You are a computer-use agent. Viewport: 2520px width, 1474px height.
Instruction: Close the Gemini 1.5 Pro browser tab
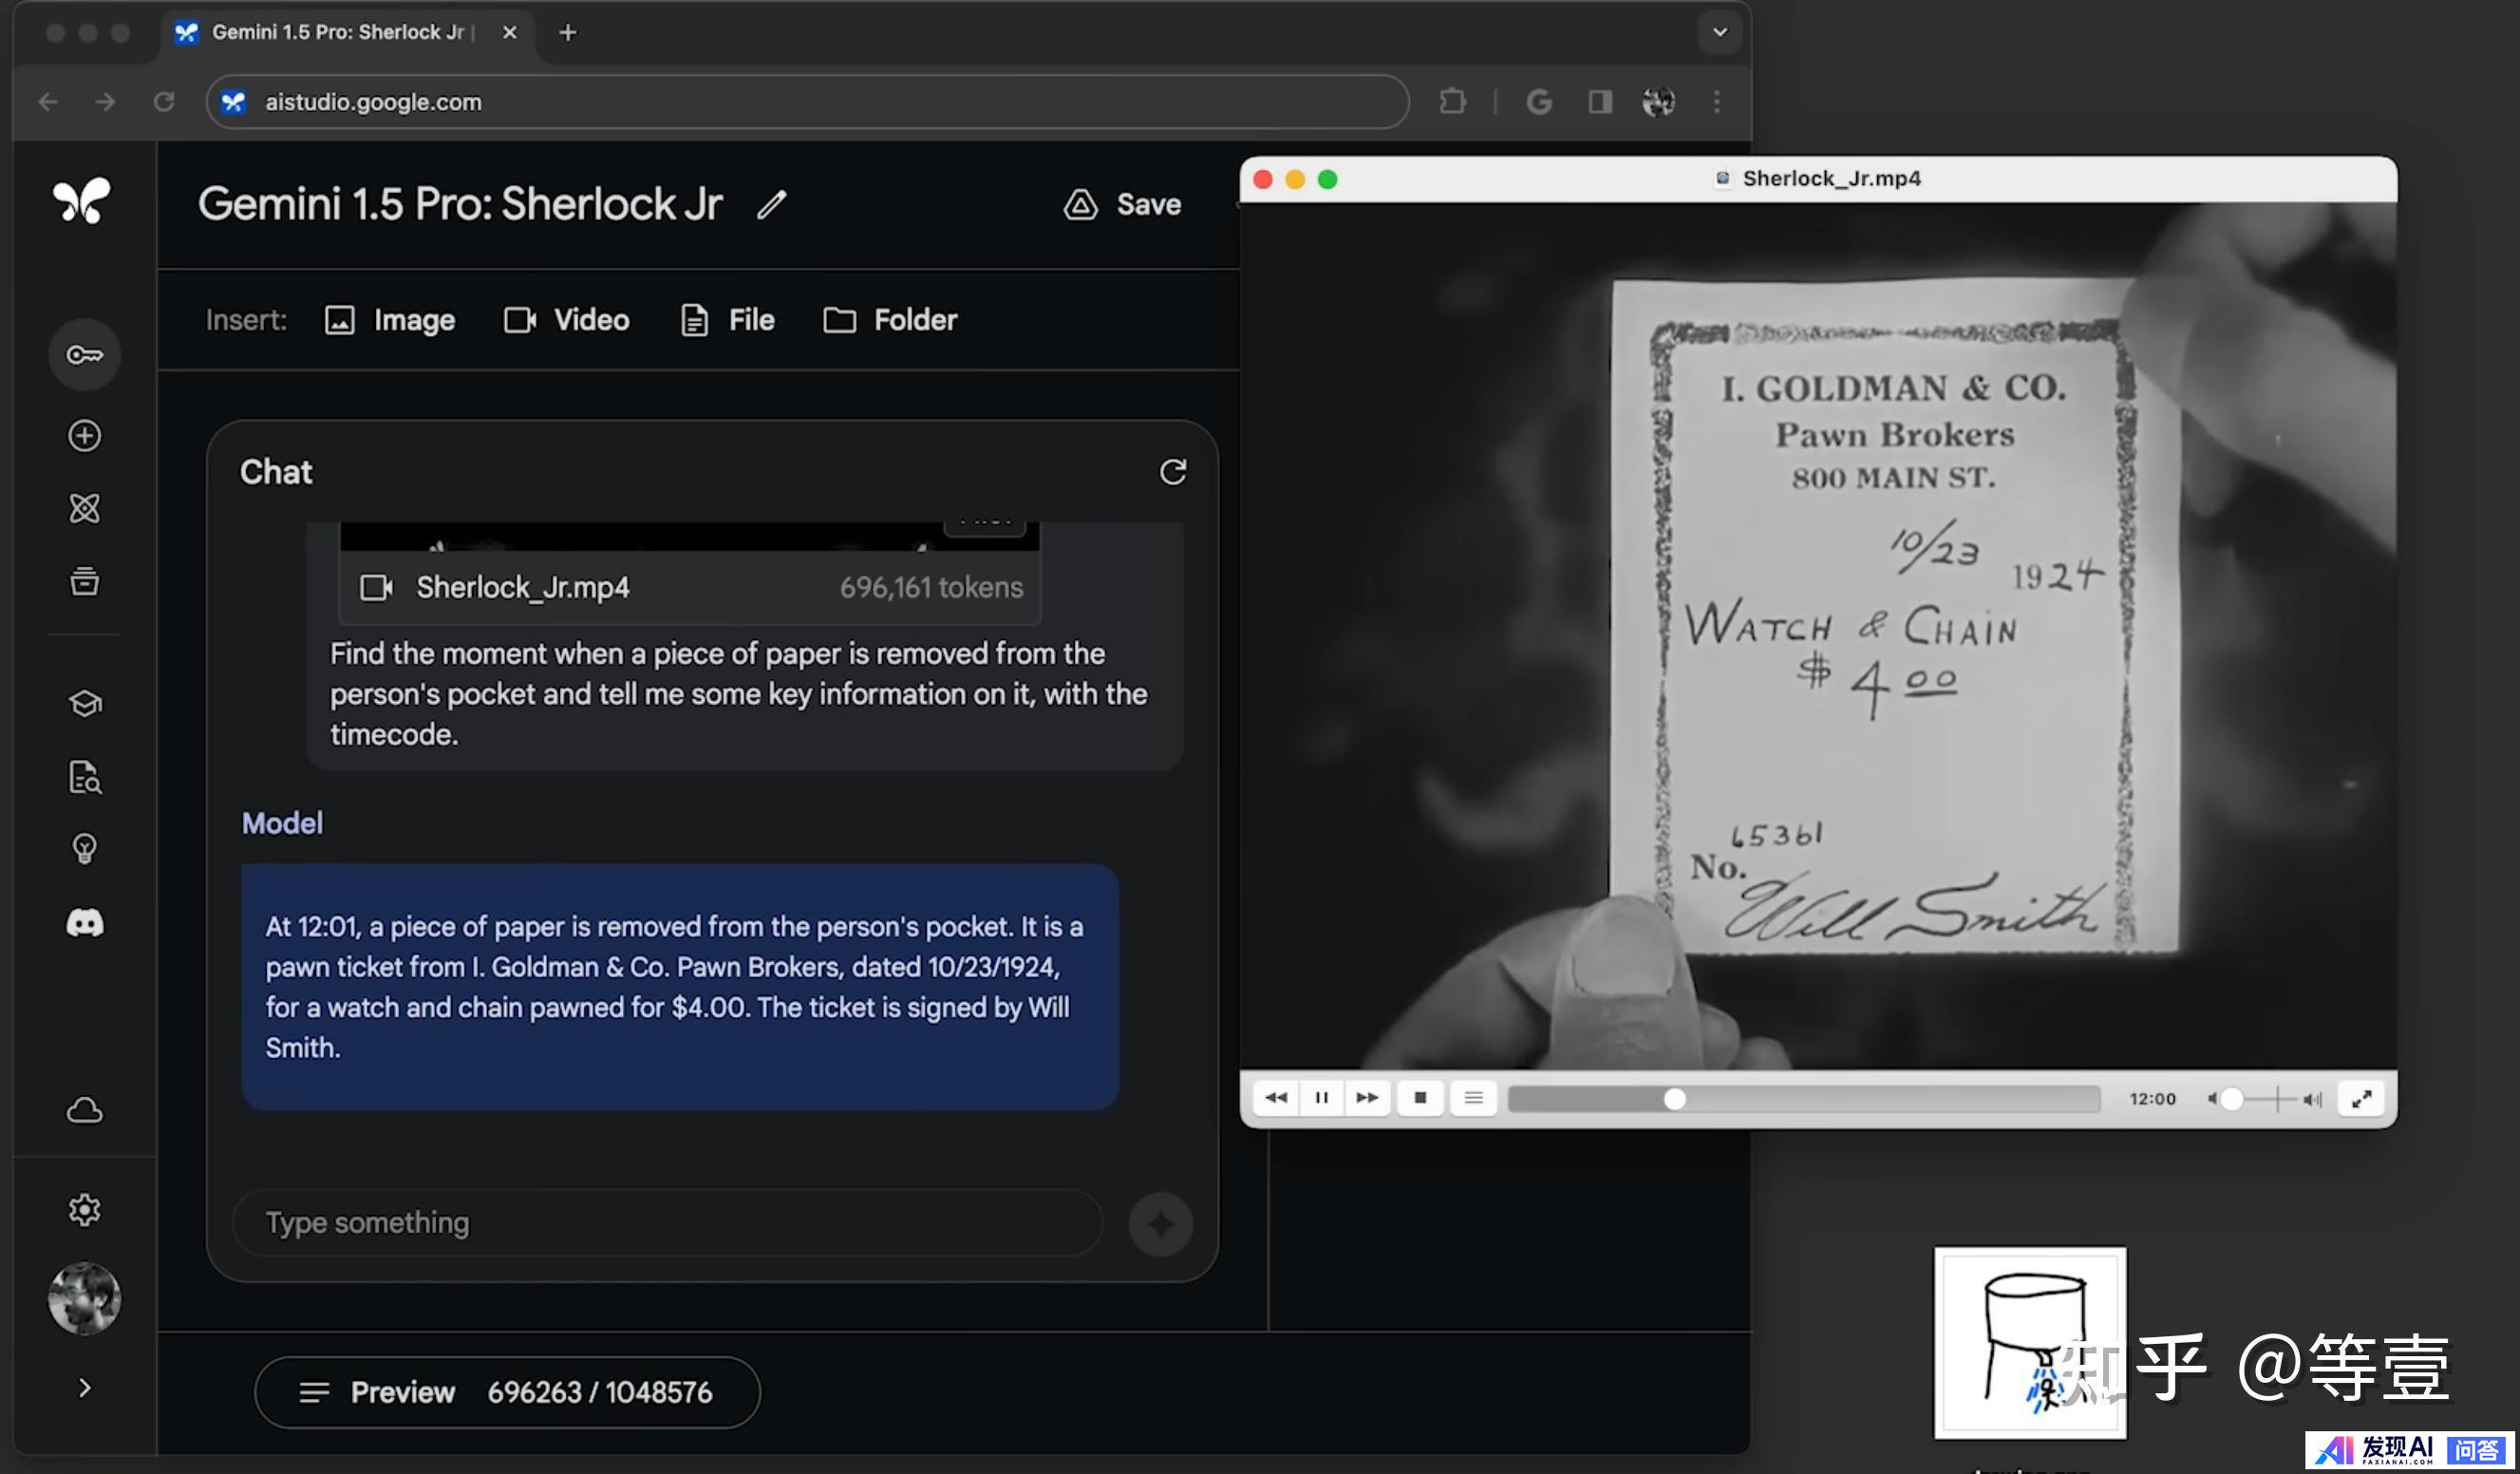pyautogui.click(x=509, y=32)
